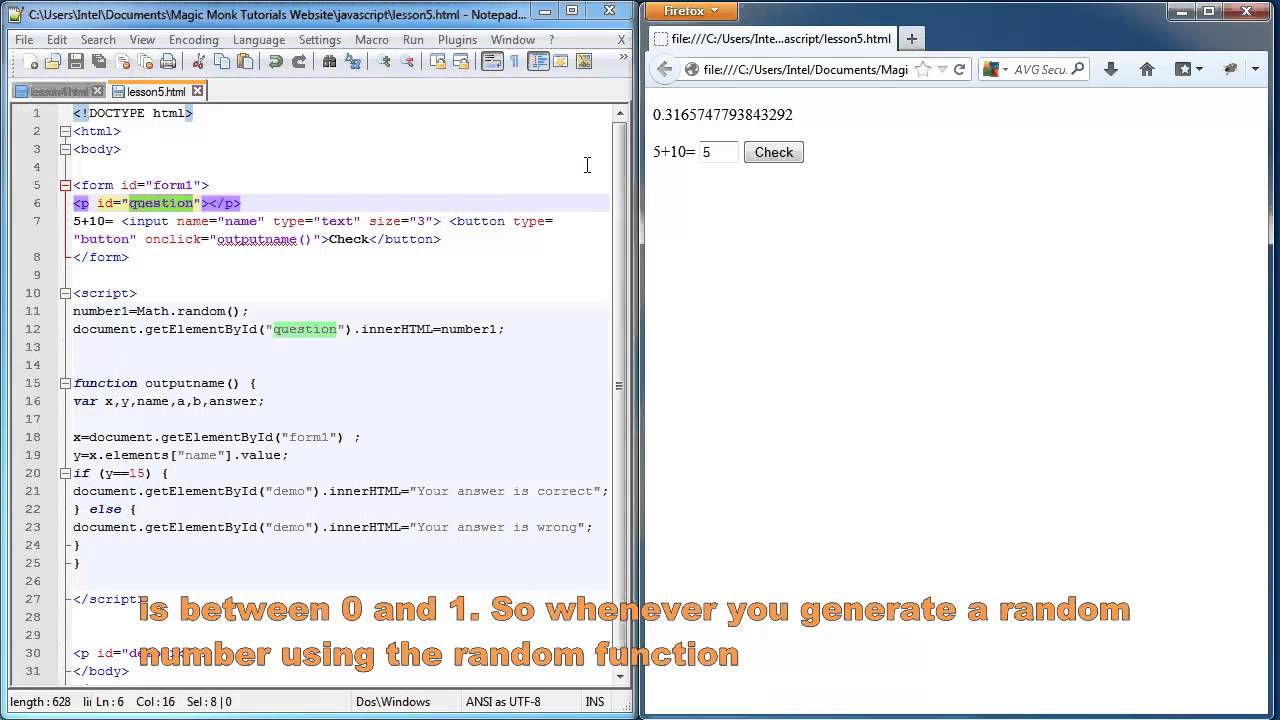
Task: Click editor scrollbar down arrow
Action: (619, 676)
